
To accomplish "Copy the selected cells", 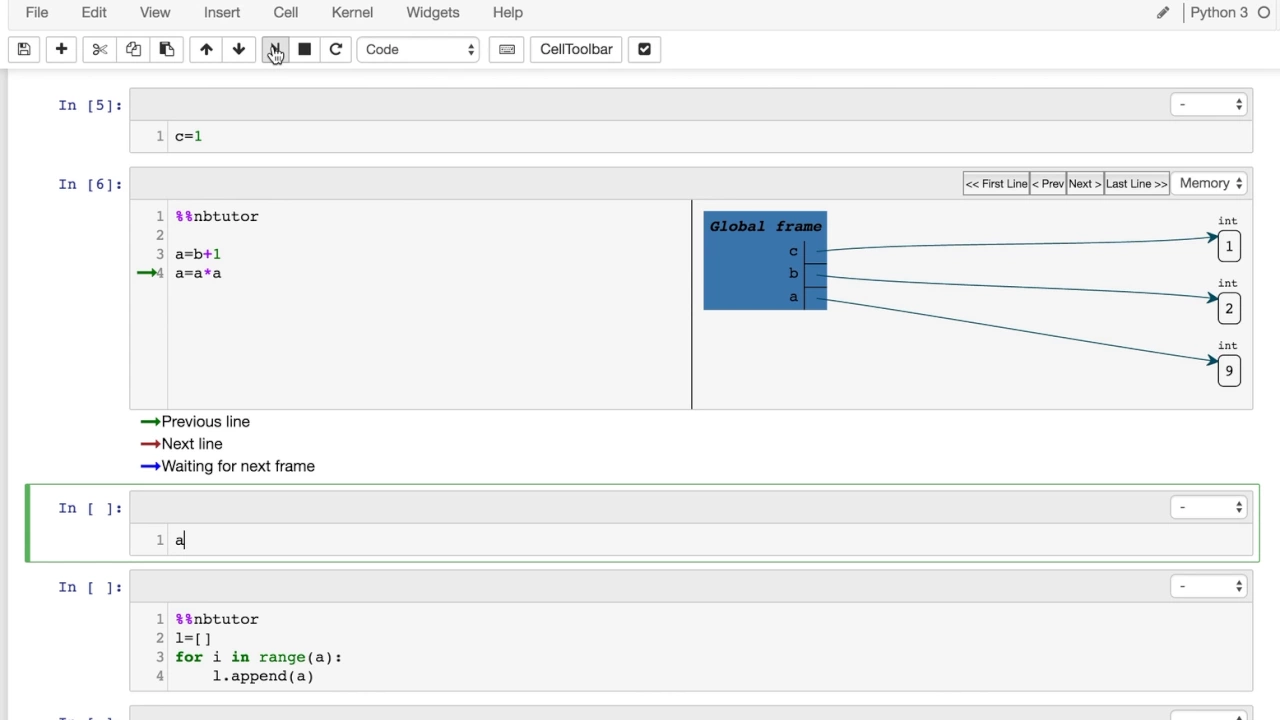I will tap(133, 49).
